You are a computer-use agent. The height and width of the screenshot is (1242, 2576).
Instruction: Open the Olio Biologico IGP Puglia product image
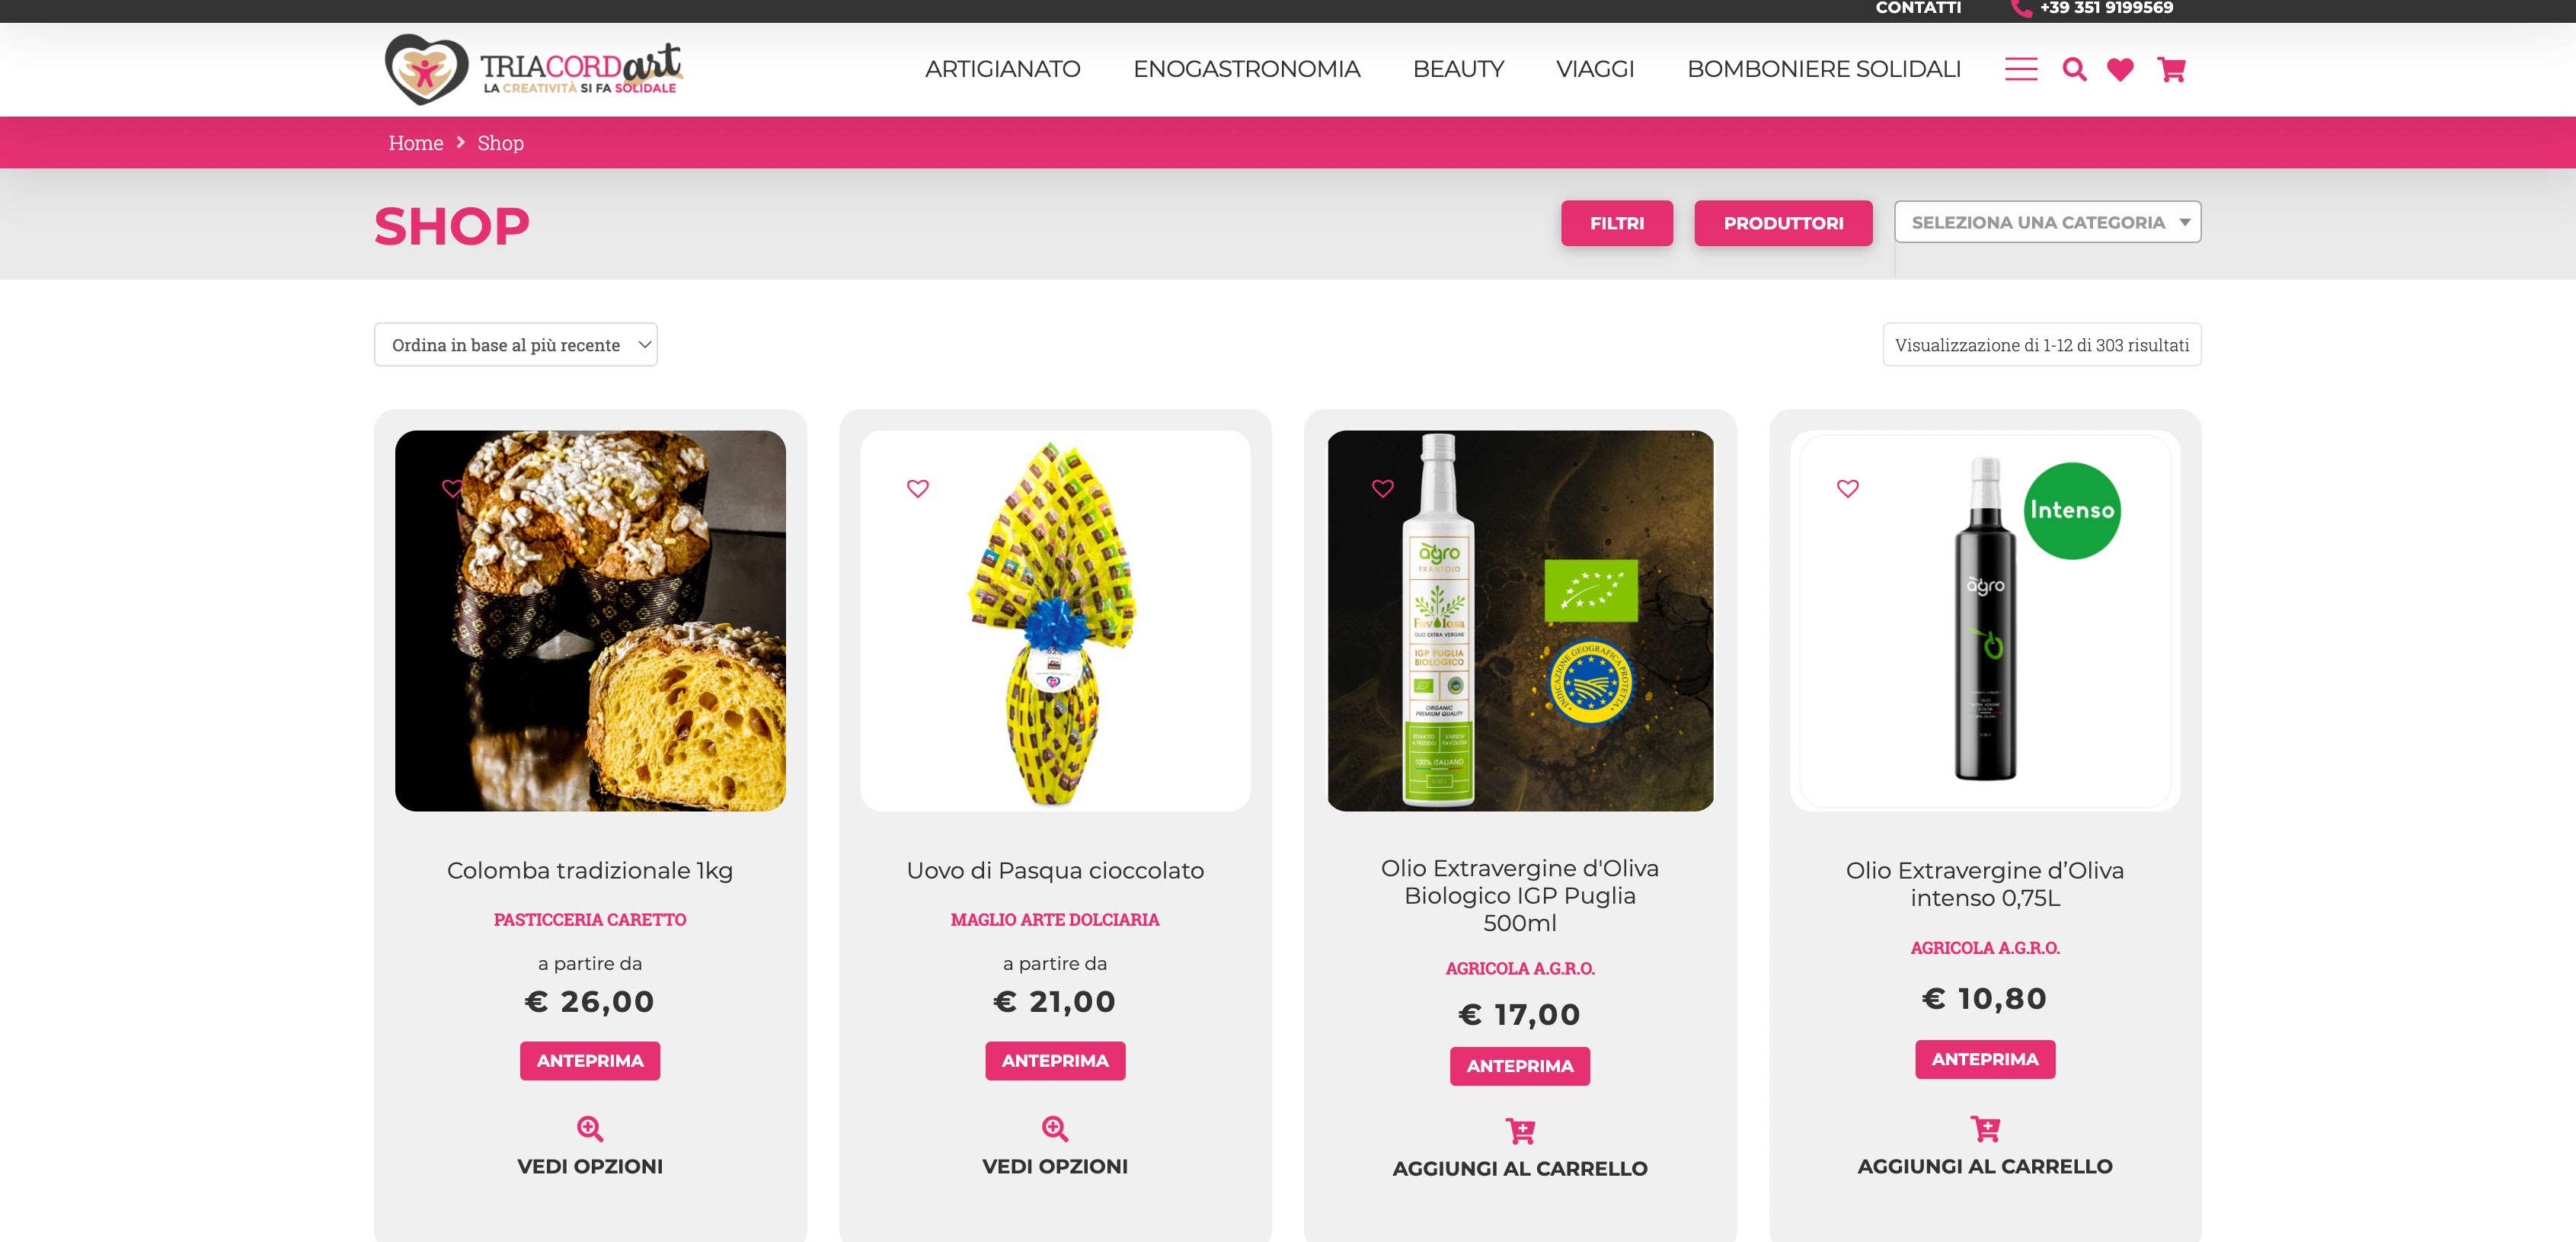click(x=1520, y=621)
